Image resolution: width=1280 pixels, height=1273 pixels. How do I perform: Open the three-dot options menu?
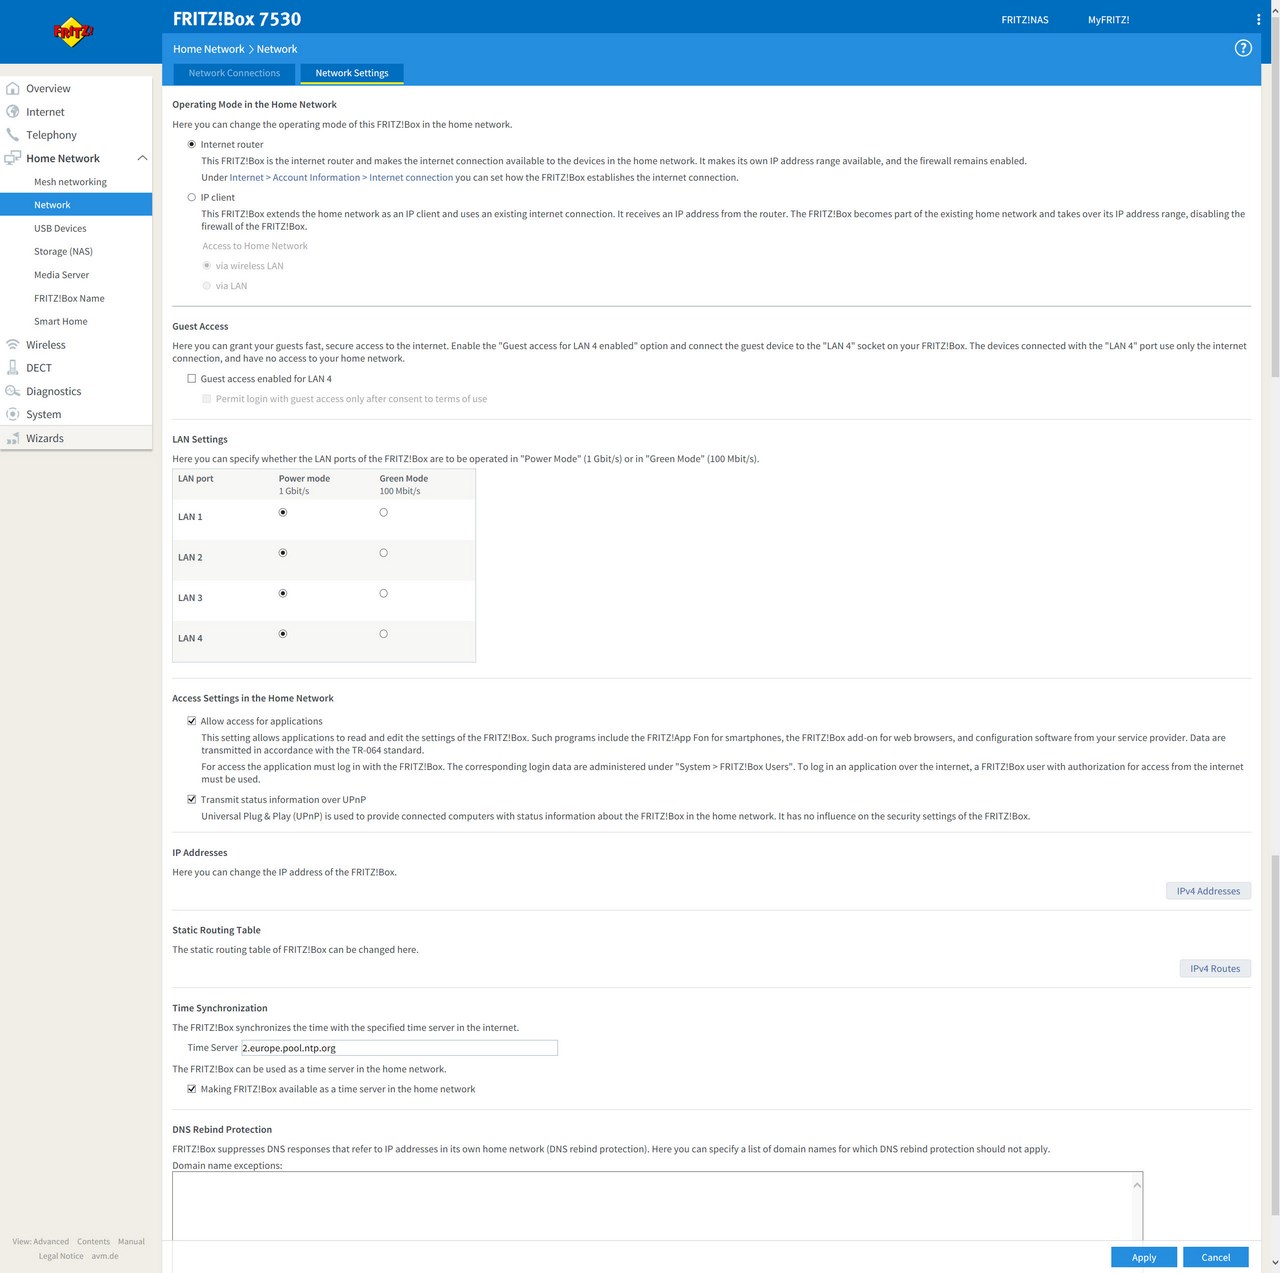1258,19
